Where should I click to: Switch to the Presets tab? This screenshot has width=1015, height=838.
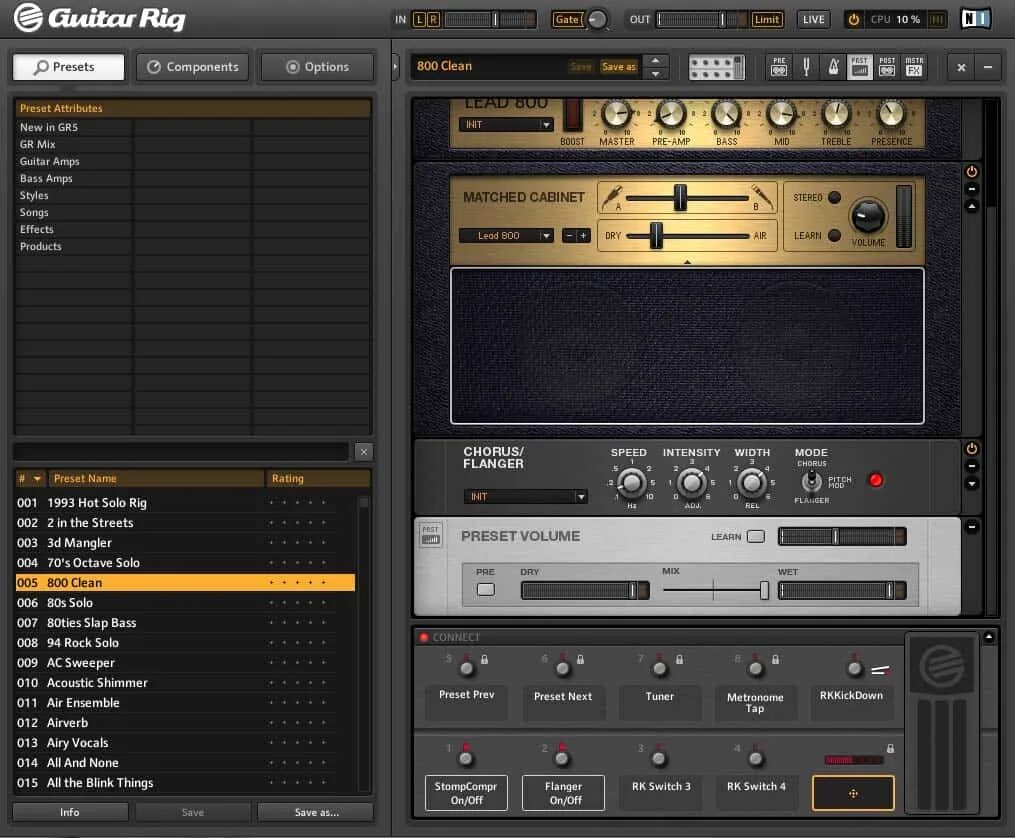[69, 67]
